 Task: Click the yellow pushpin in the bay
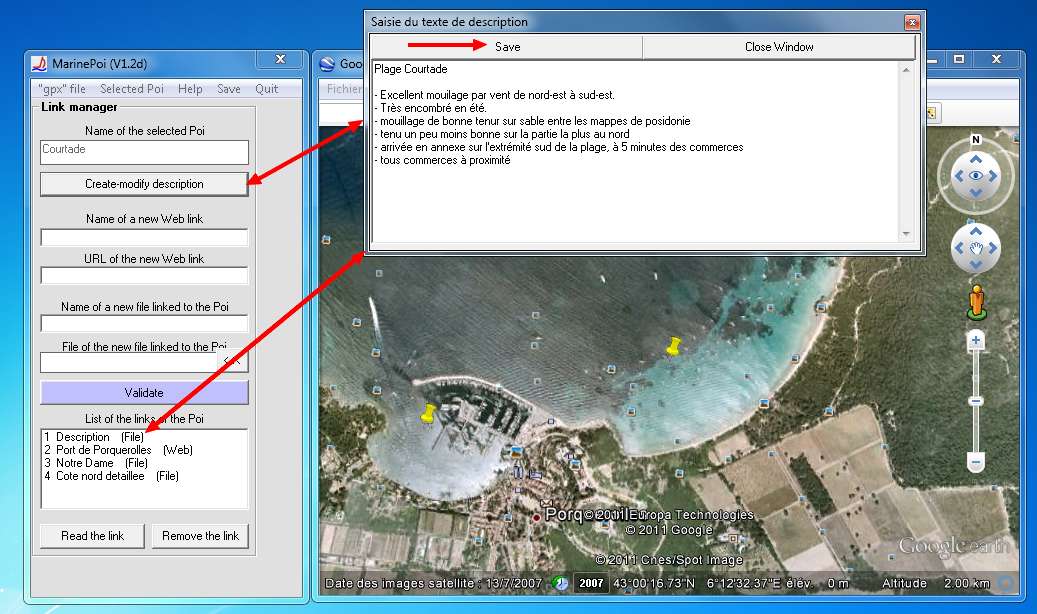(x=673, y=346)
